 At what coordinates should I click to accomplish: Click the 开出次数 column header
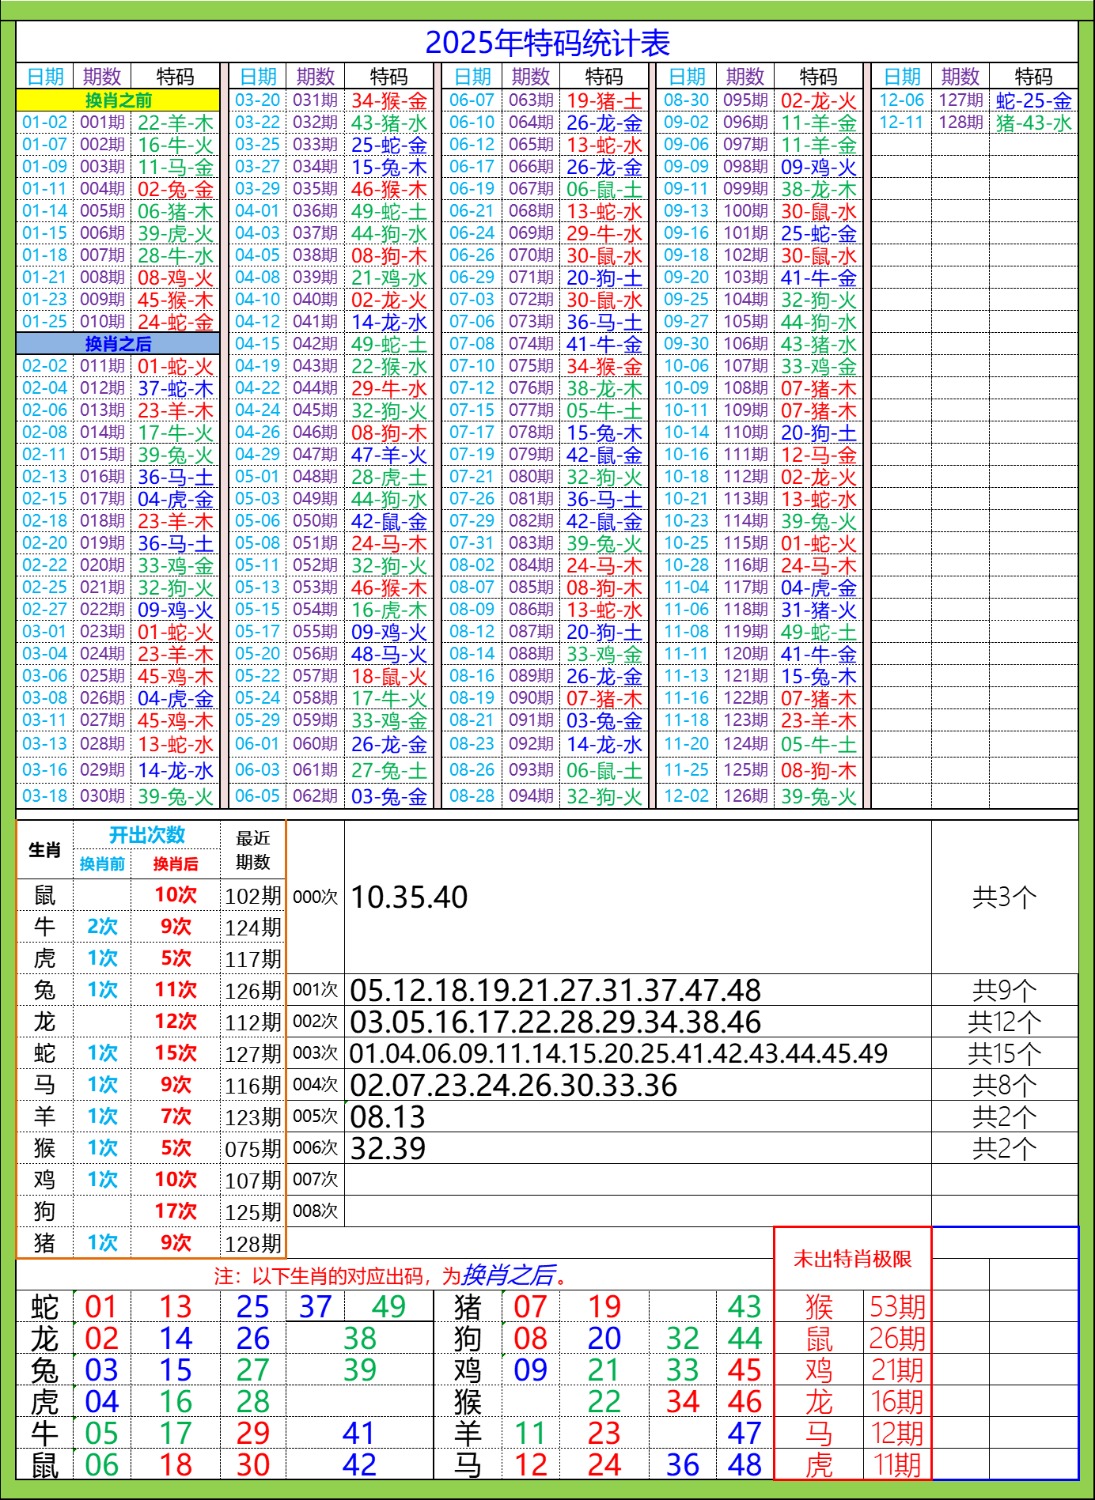click(147, 836)
